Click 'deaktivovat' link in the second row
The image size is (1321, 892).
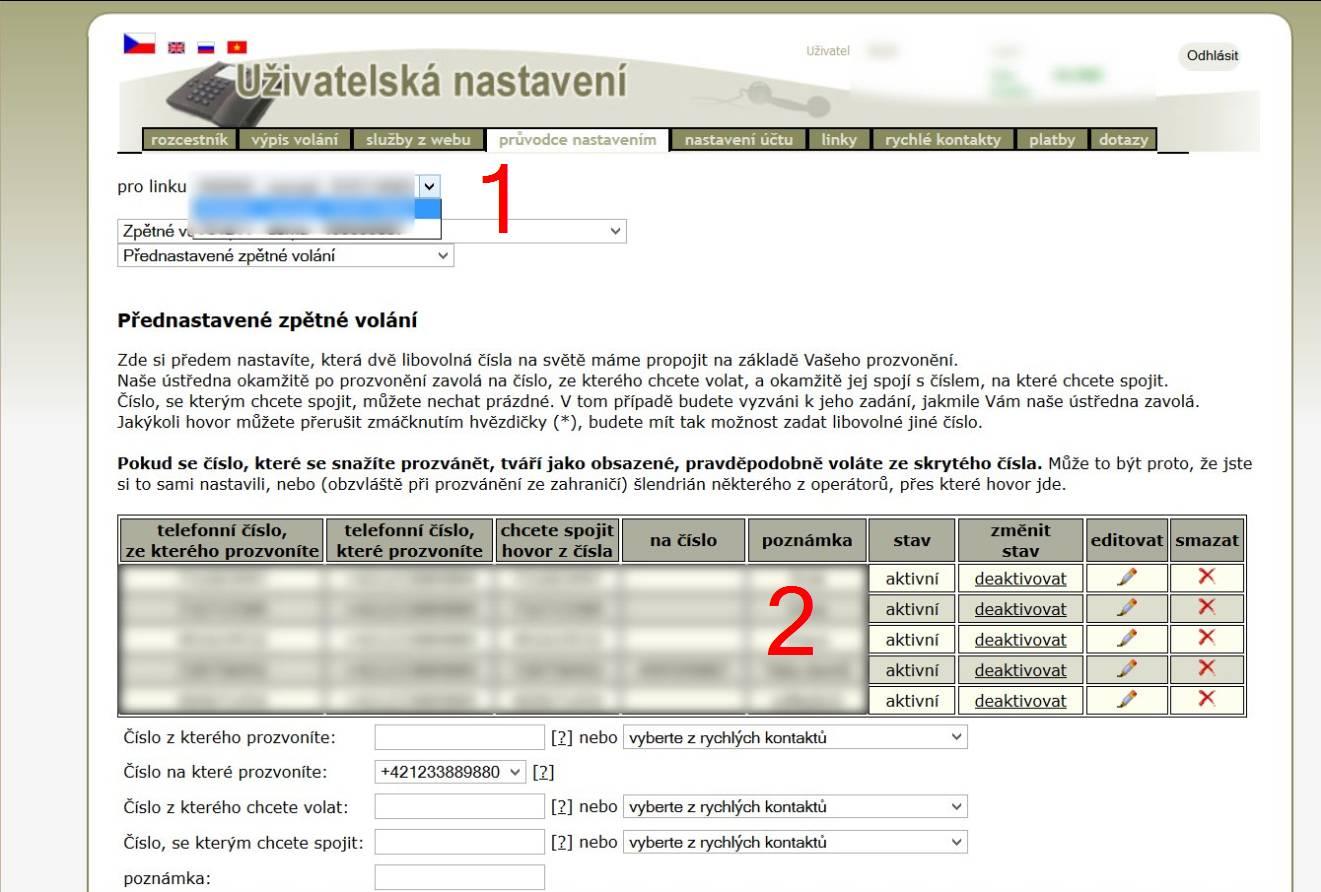[1020, 609]
